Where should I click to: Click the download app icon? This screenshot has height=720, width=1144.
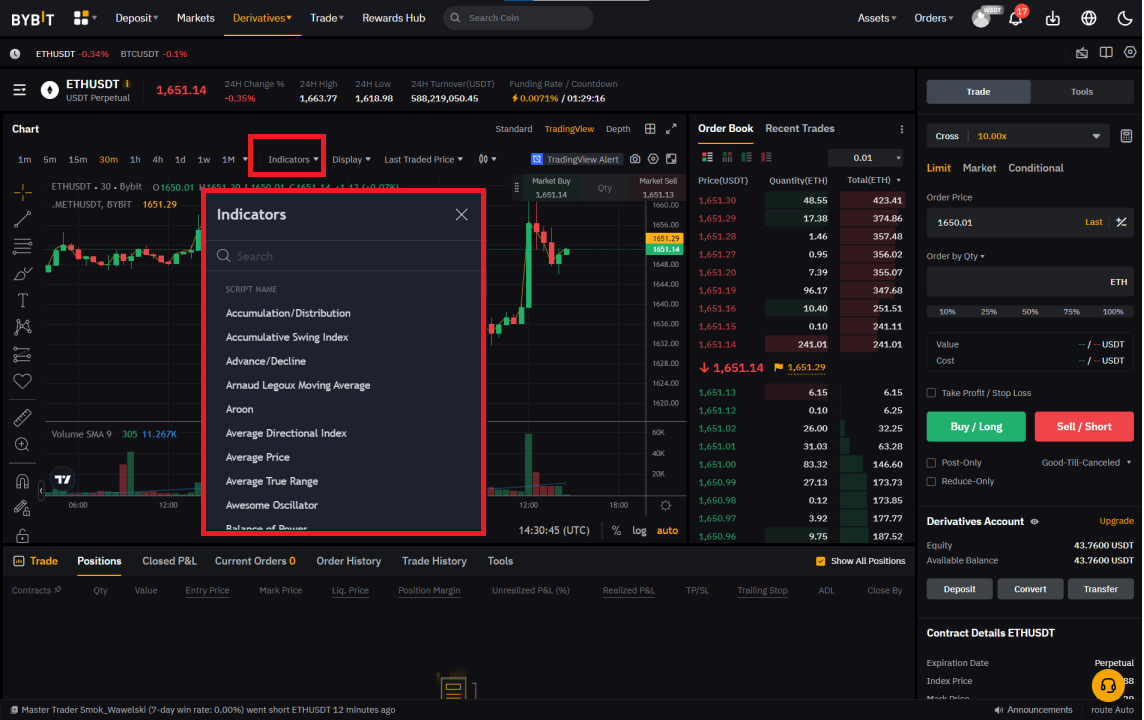1053,18
